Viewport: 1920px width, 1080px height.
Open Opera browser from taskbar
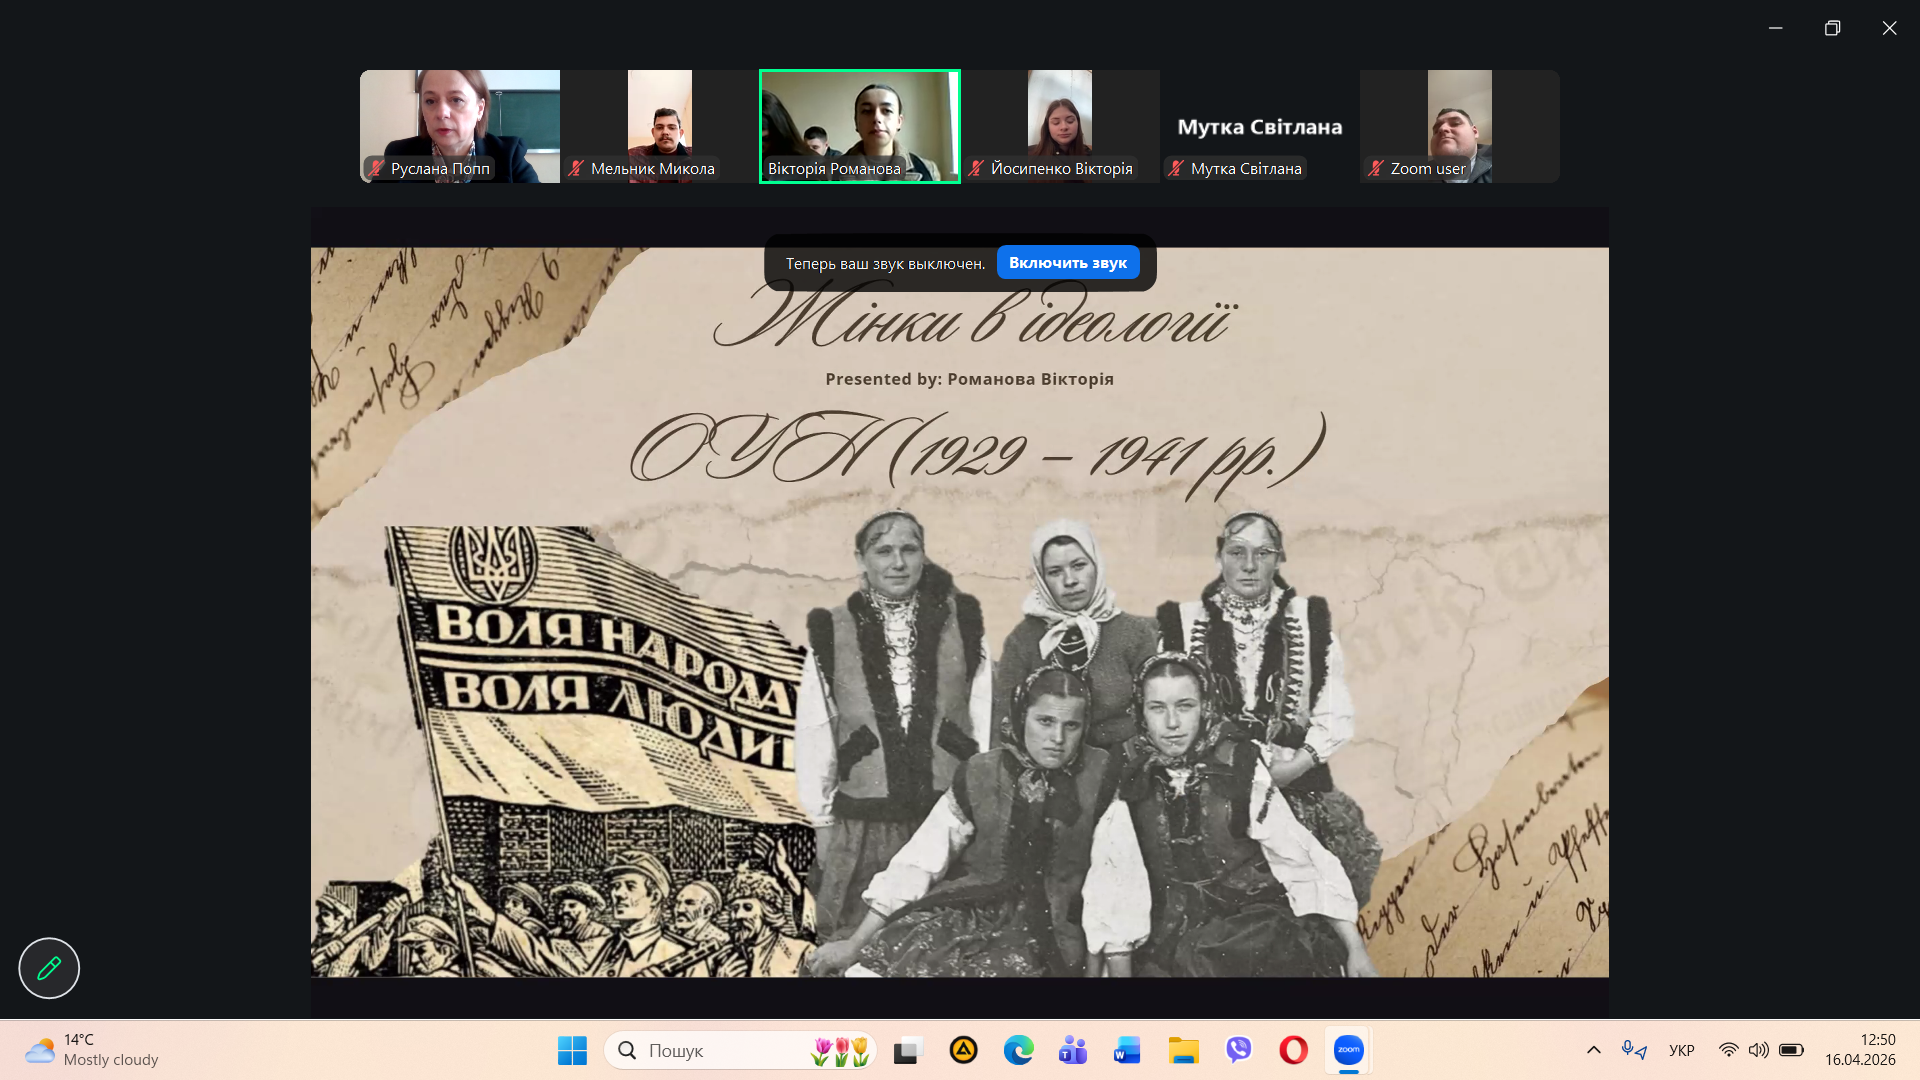[1293, 1050]
